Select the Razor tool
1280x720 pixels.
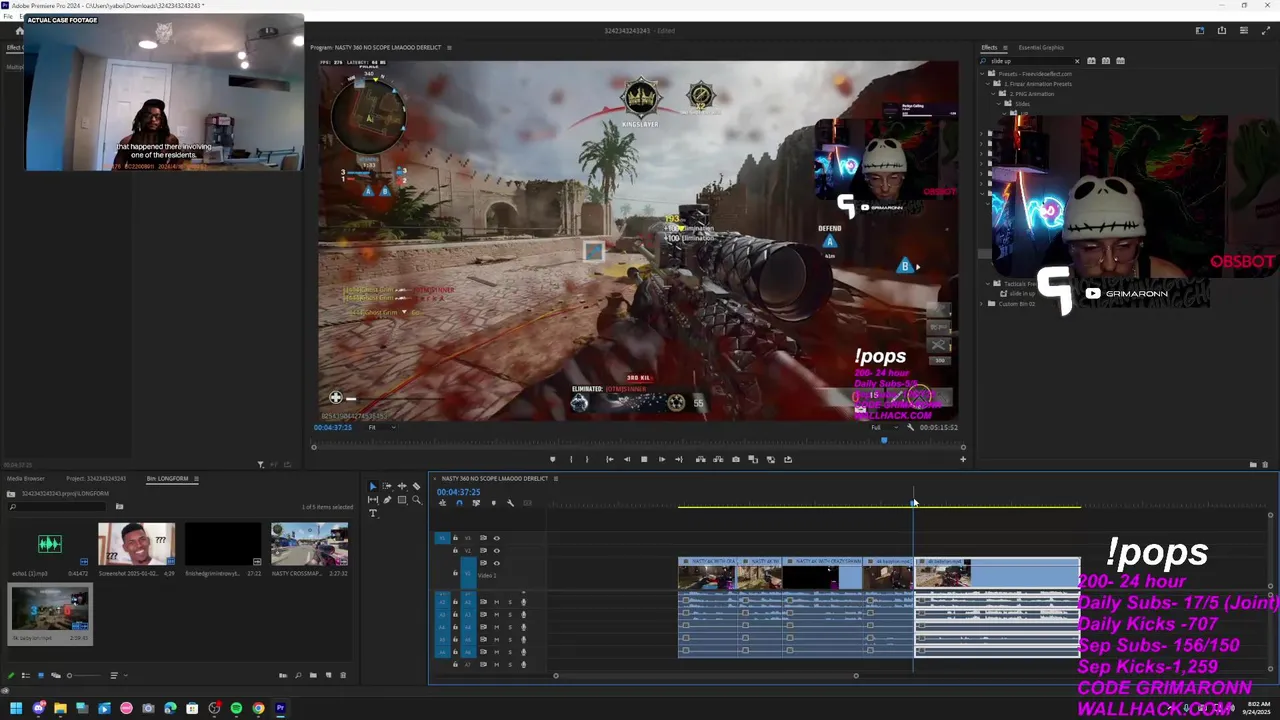point(416,486)
